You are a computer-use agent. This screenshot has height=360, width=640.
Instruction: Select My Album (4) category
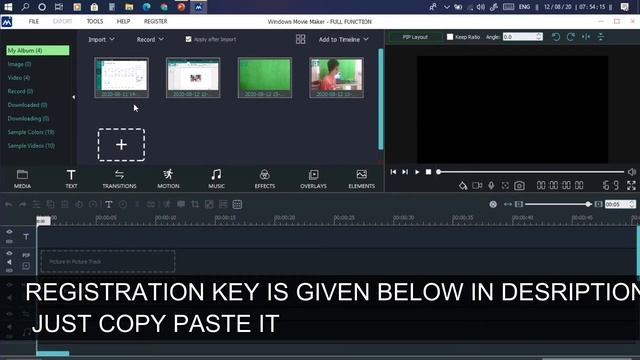click(x=38, y=50)
